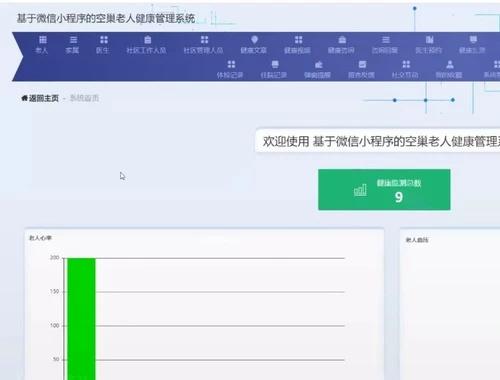Image resolution: width=500 pixels, height=380 pixels.
Task: Open the 健康视频 menu icon
Action: (298, 40)
